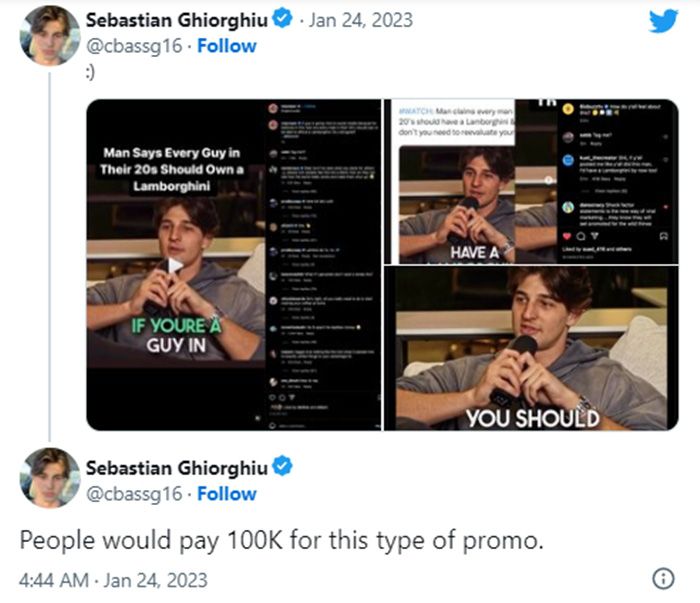This screenshot has width=700, height=603.
Task: Open top tweet's profile avatar
Action: pyautogui.click(x=50, y=35)
